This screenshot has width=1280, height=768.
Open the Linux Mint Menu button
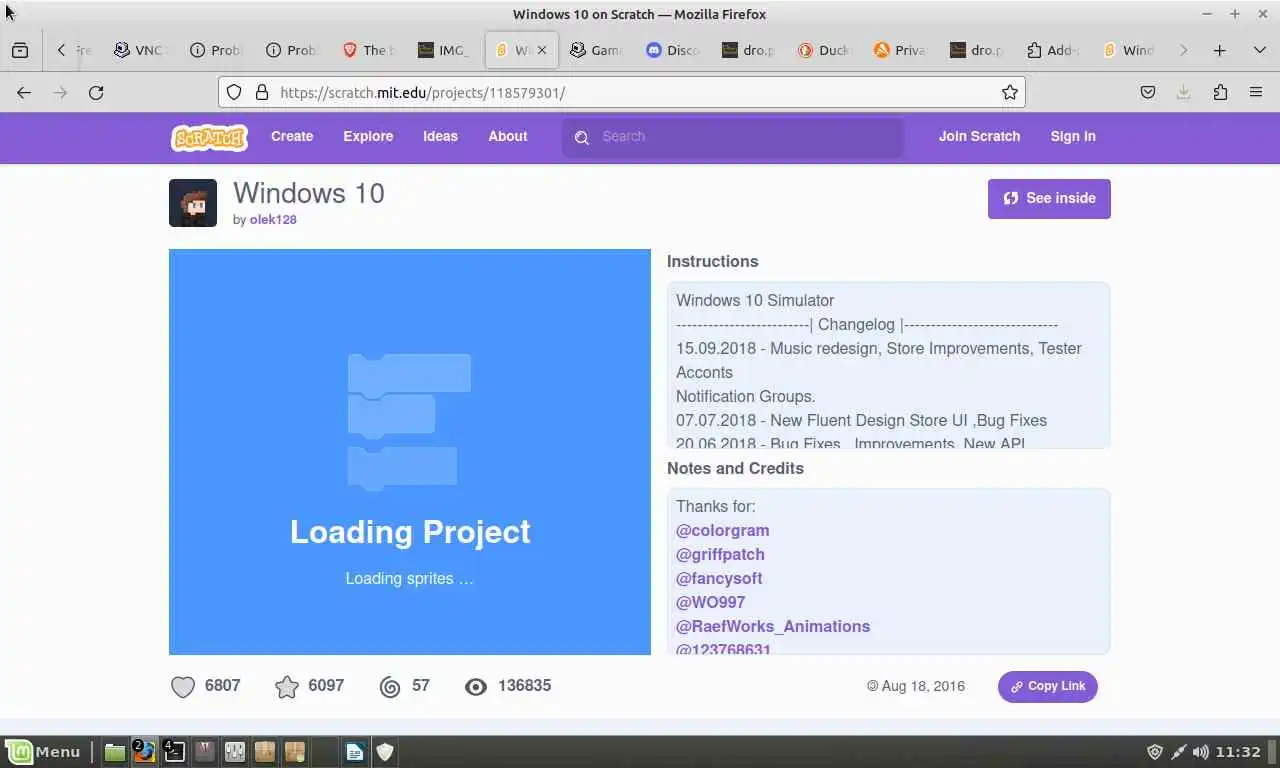(x=43, y=752)
